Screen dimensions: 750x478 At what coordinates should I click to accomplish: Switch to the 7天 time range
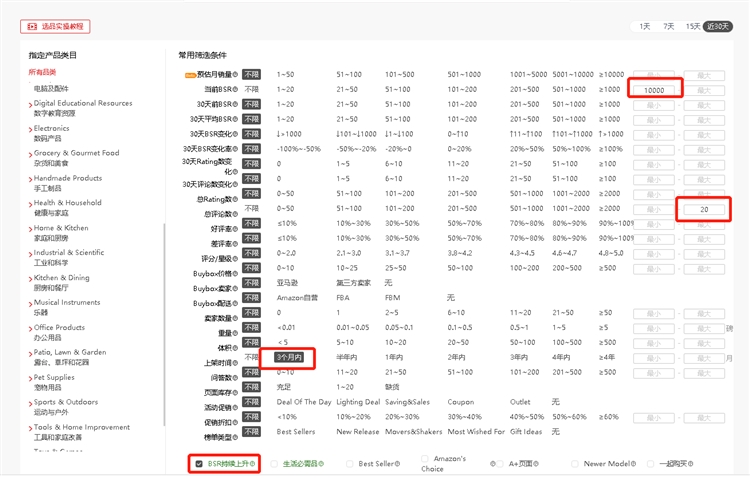(x=669, y=26)
